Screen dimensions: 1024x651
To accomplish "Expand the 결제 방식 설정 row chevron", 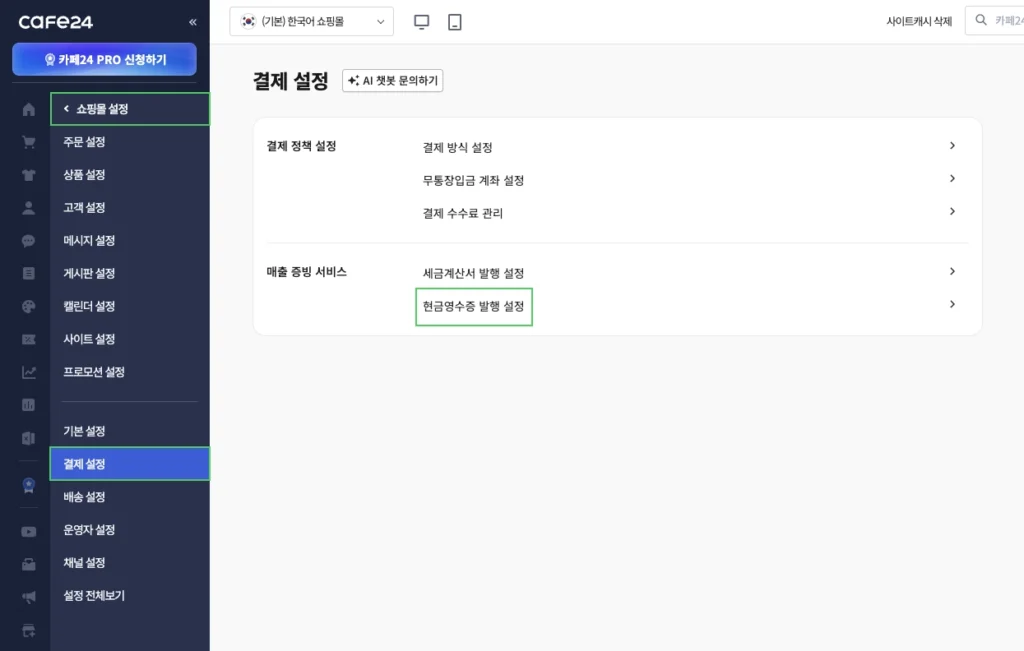I will (x=953, y=145).
